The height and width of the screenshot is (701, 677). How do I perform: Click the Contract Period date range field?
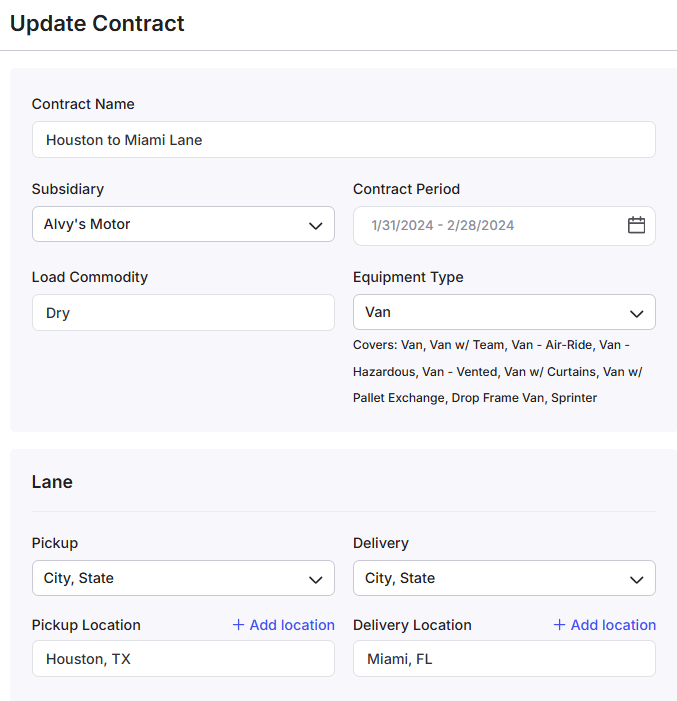[504, 225]
